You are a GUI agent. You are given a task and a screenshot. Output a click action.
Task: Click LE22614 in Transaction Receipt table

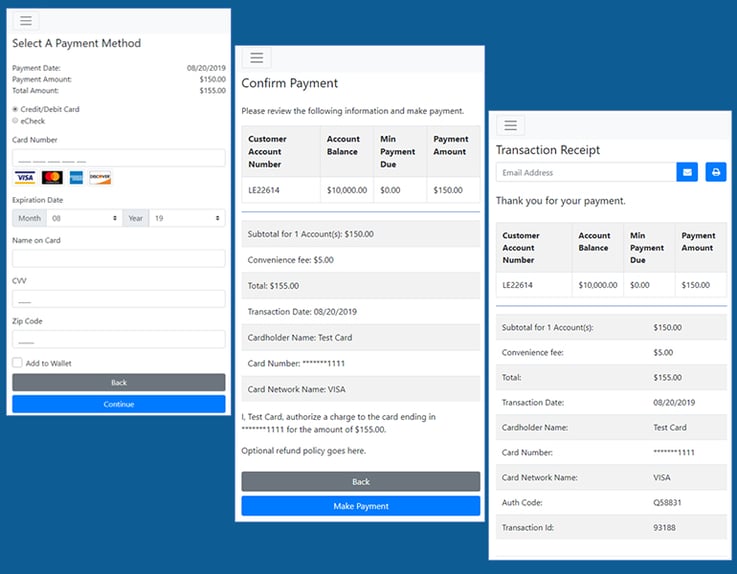(517, 285)
